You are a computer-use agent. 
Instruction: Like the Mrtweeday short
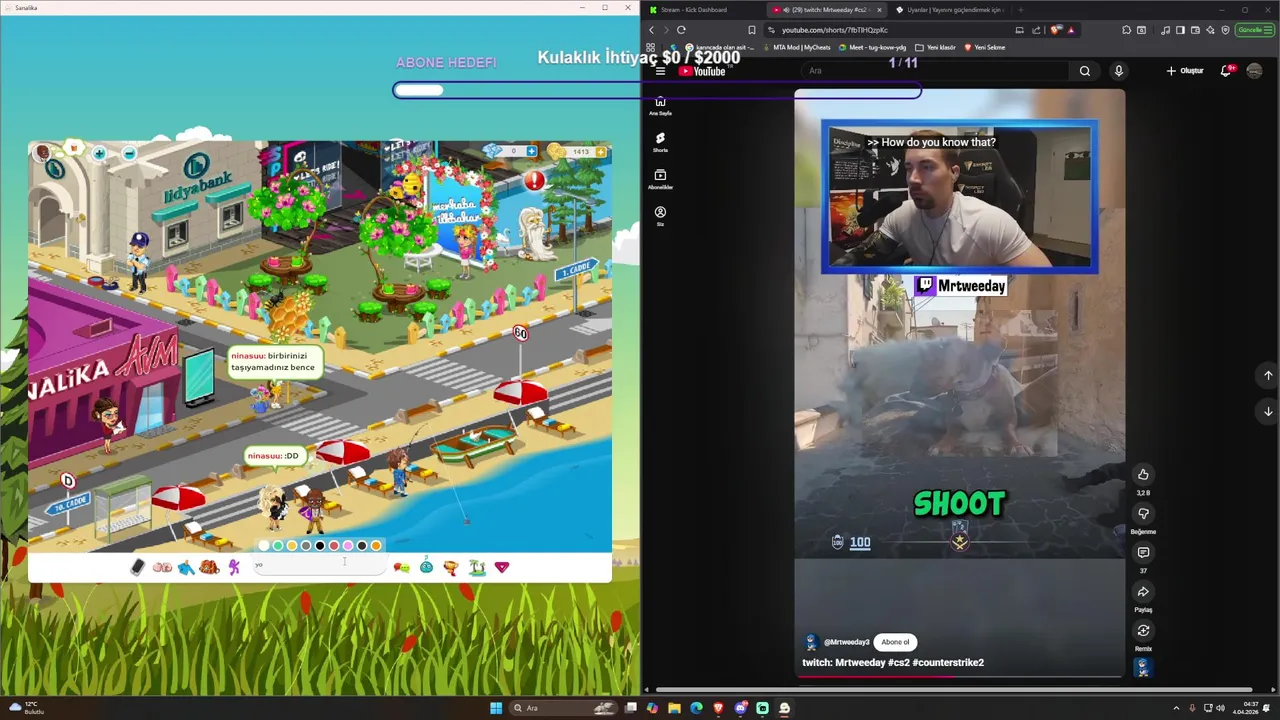pos(1143,474)
